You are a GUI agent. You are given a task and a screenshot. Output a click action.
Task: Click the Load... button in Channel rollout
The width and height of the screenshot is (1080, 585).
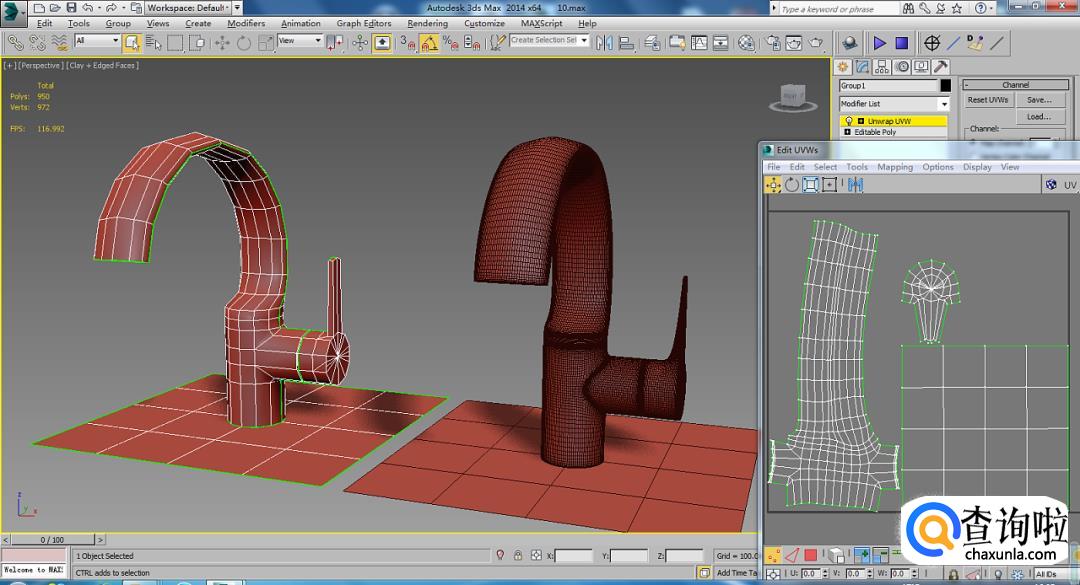(x=1039, y=117)
